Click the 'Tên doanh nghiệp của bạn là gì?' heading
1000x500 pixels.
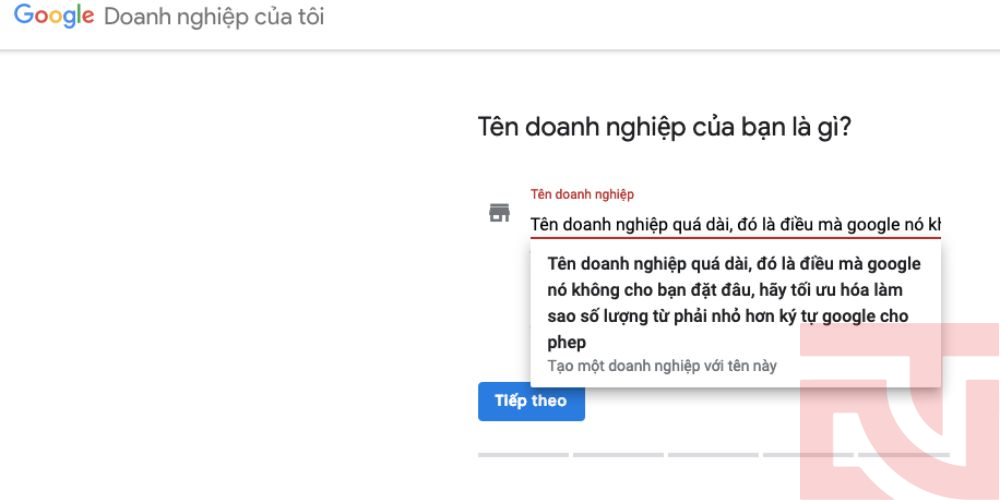(x=665, y=128)
